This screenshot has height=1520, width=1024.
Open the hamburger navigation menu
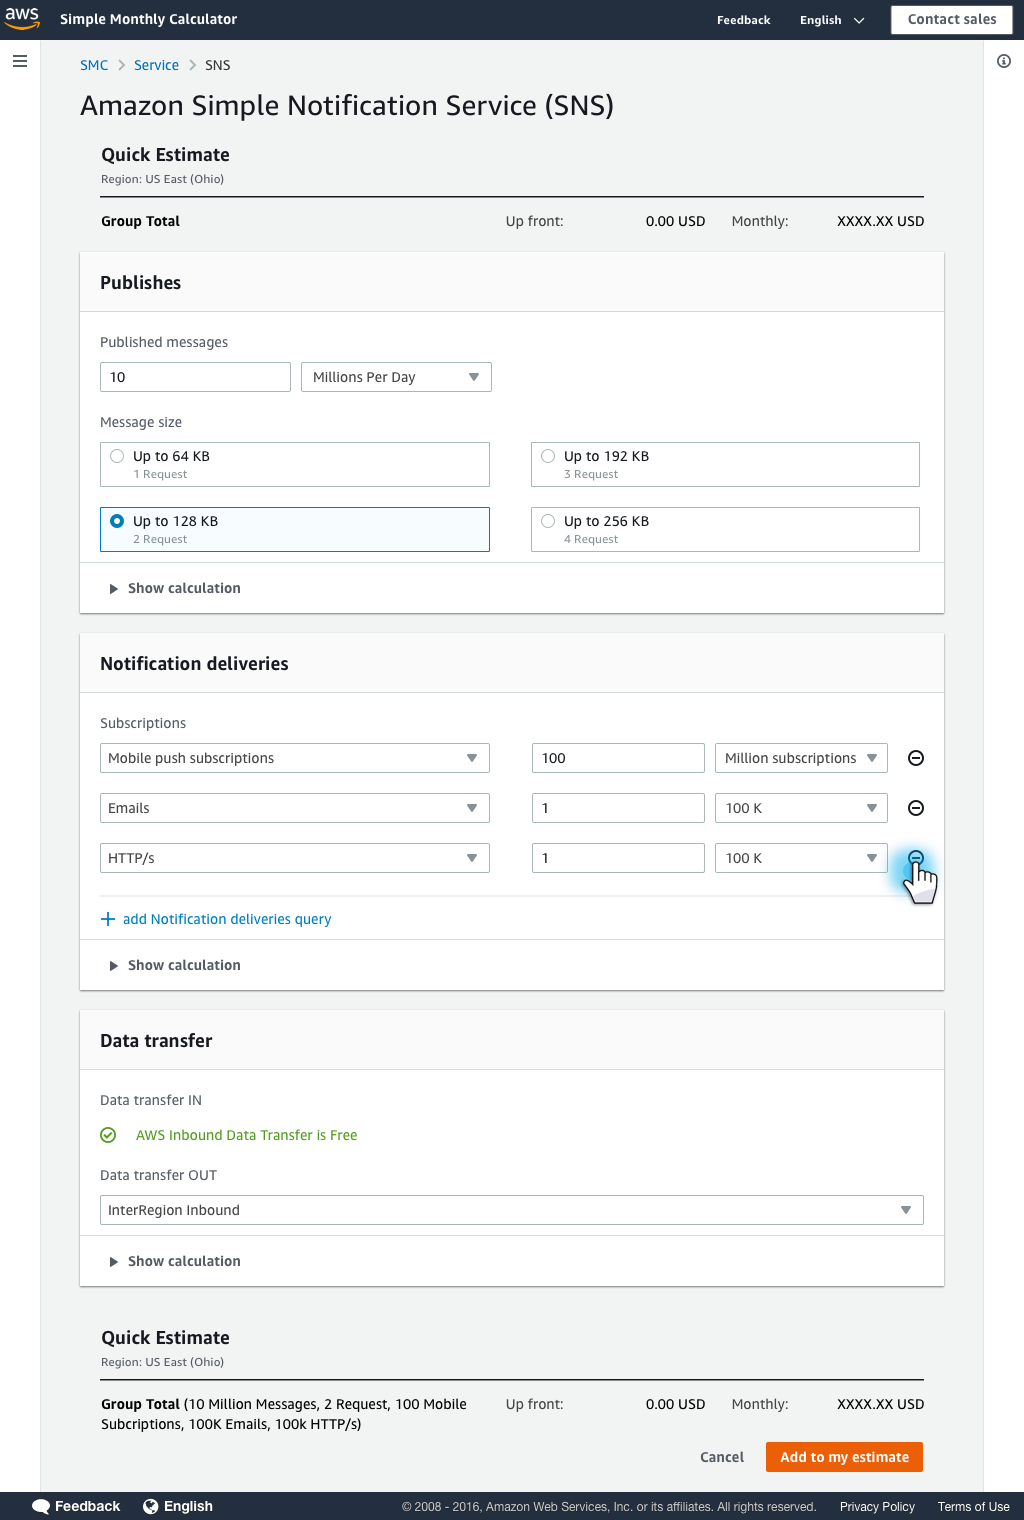[20, 61]
